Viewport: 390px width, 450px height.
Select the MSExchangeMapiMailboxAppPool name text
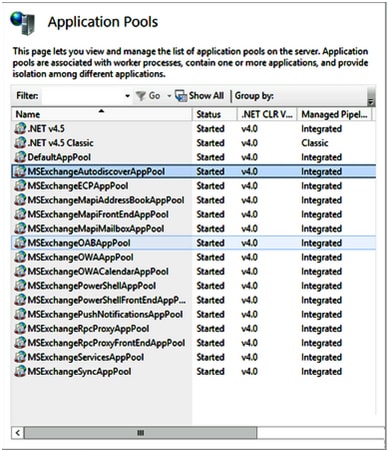(96, 229)
